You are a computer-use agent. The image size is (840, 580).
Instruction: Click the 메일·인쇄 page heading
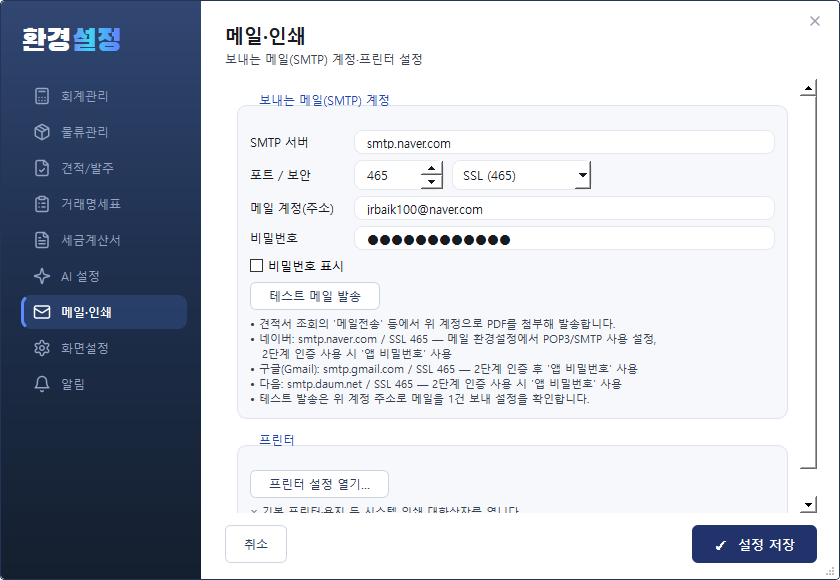pos(266,36)
